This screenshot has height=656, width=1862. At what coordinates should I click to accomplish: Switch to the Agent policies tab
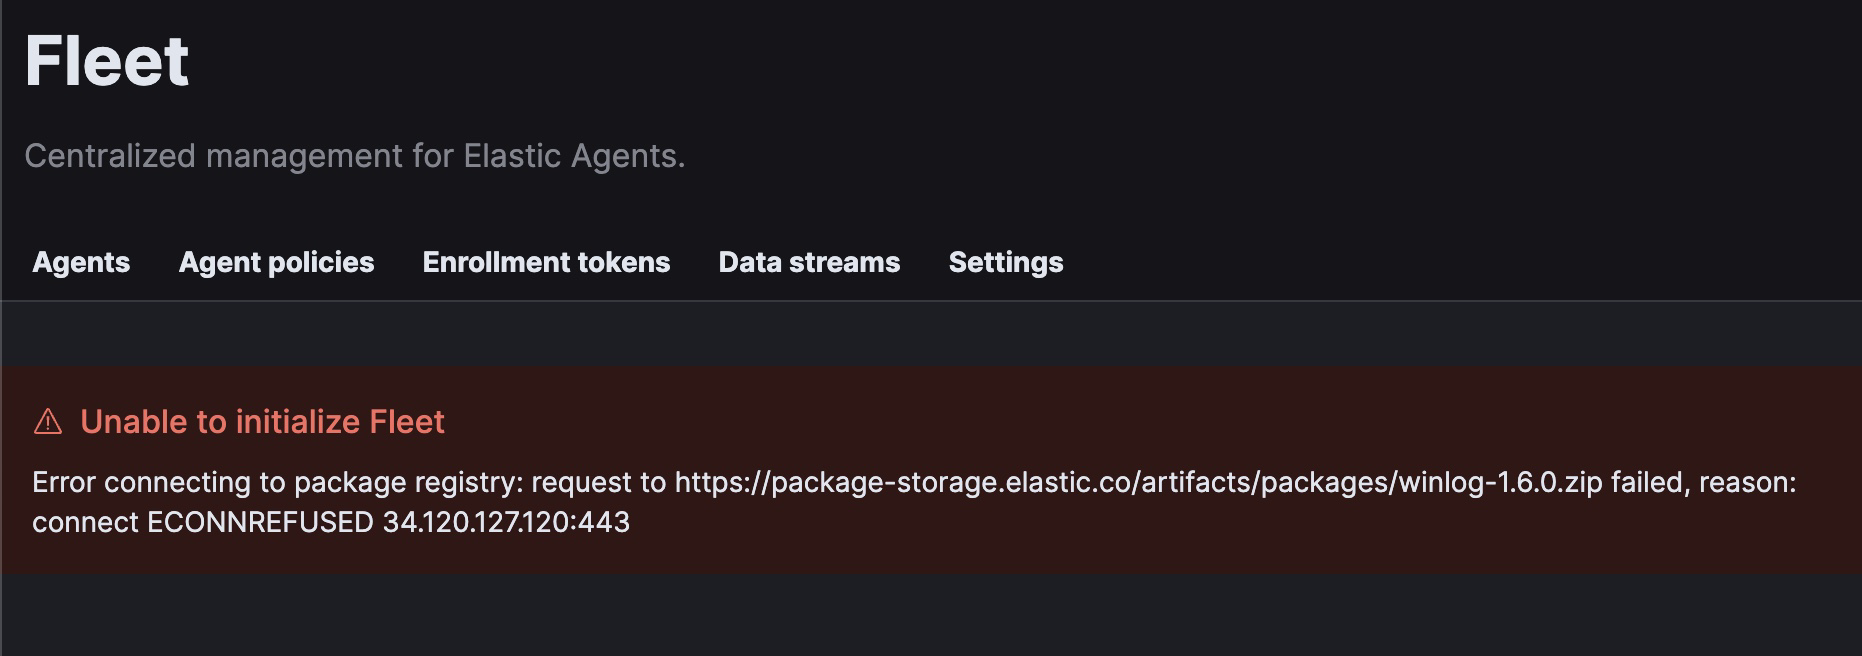(x=276, y=262)
